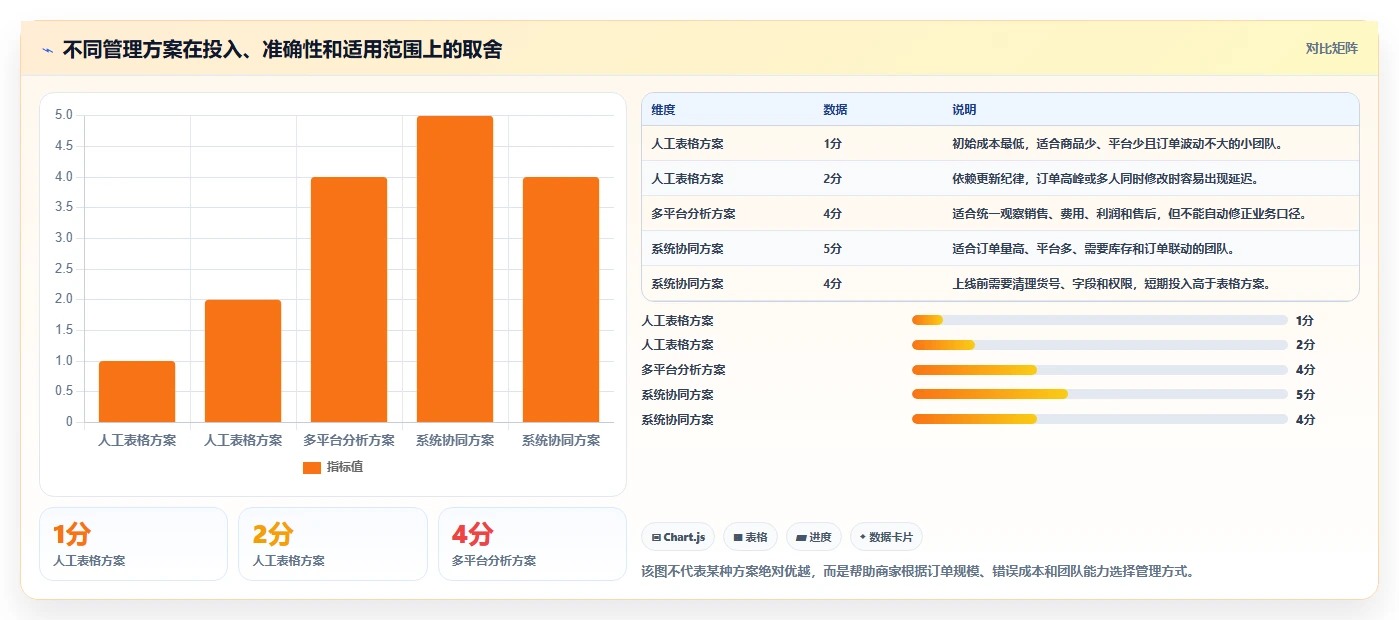The height and width of the screenshot is (620, 1399).
Task: Select the Chart.js chip
Action: (678, 537)
